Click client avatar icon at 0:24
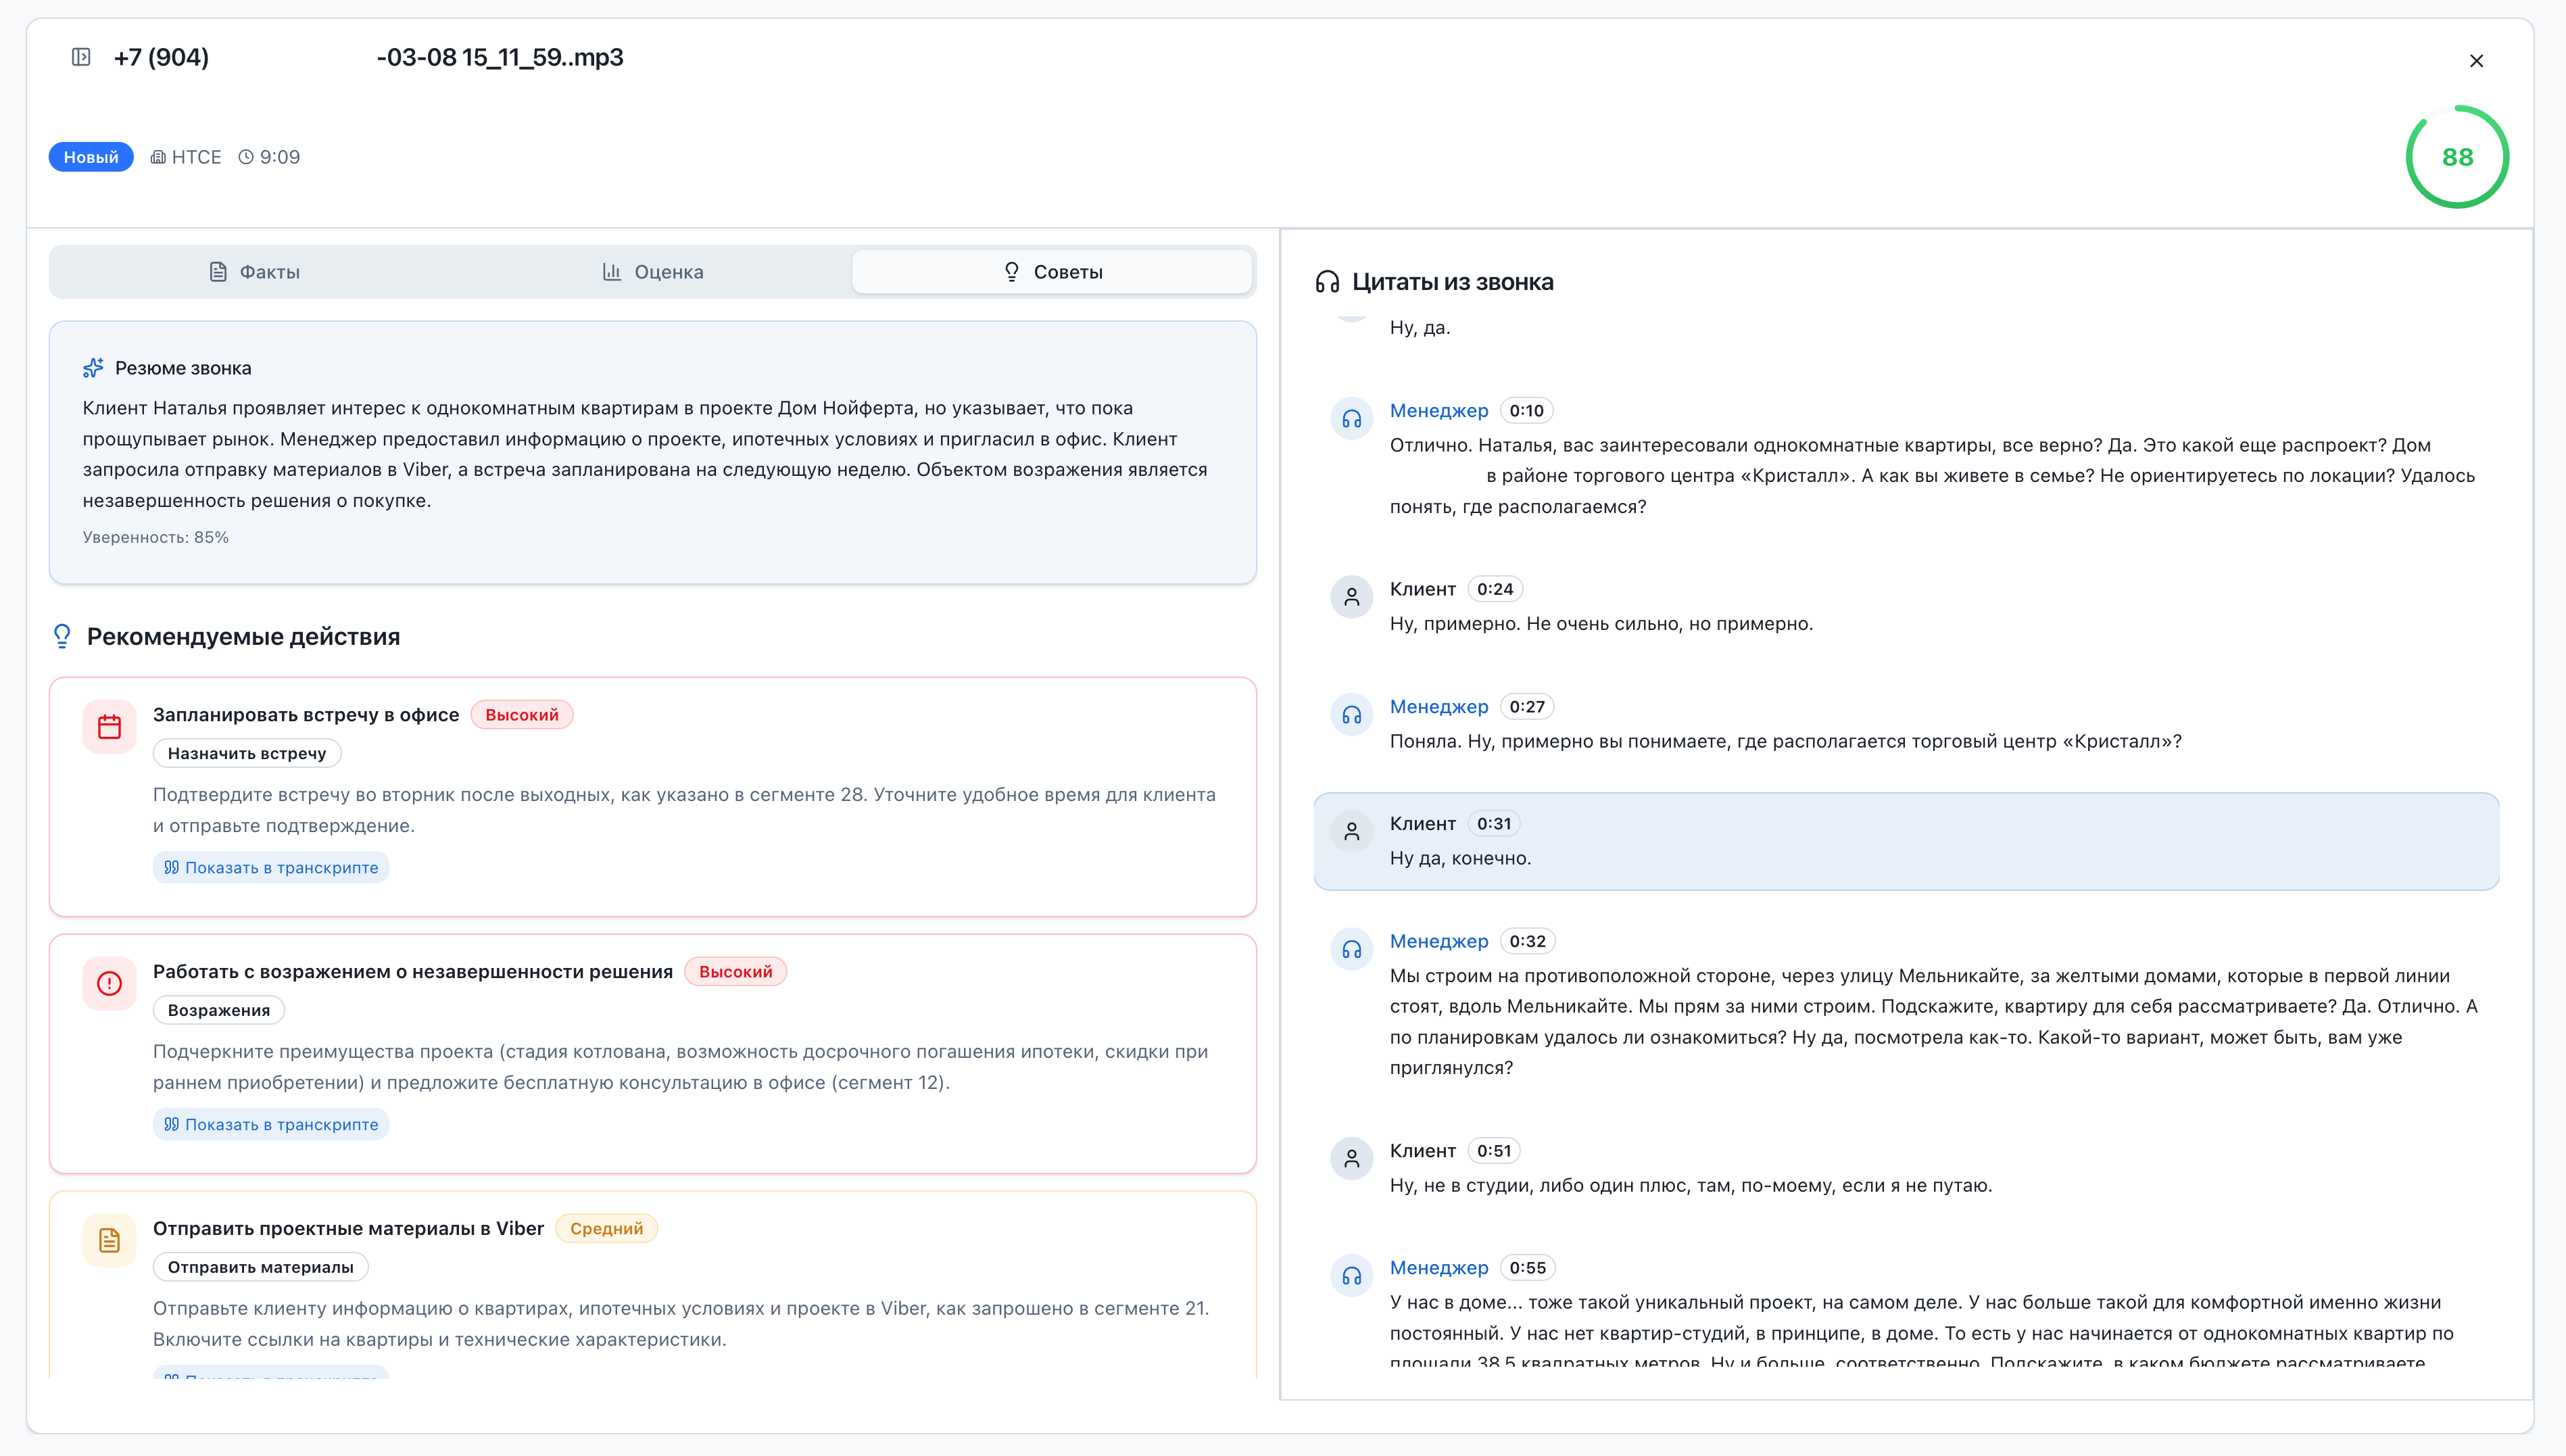The height and width of the screenshot is (1456, 2566). [1351, 597]
